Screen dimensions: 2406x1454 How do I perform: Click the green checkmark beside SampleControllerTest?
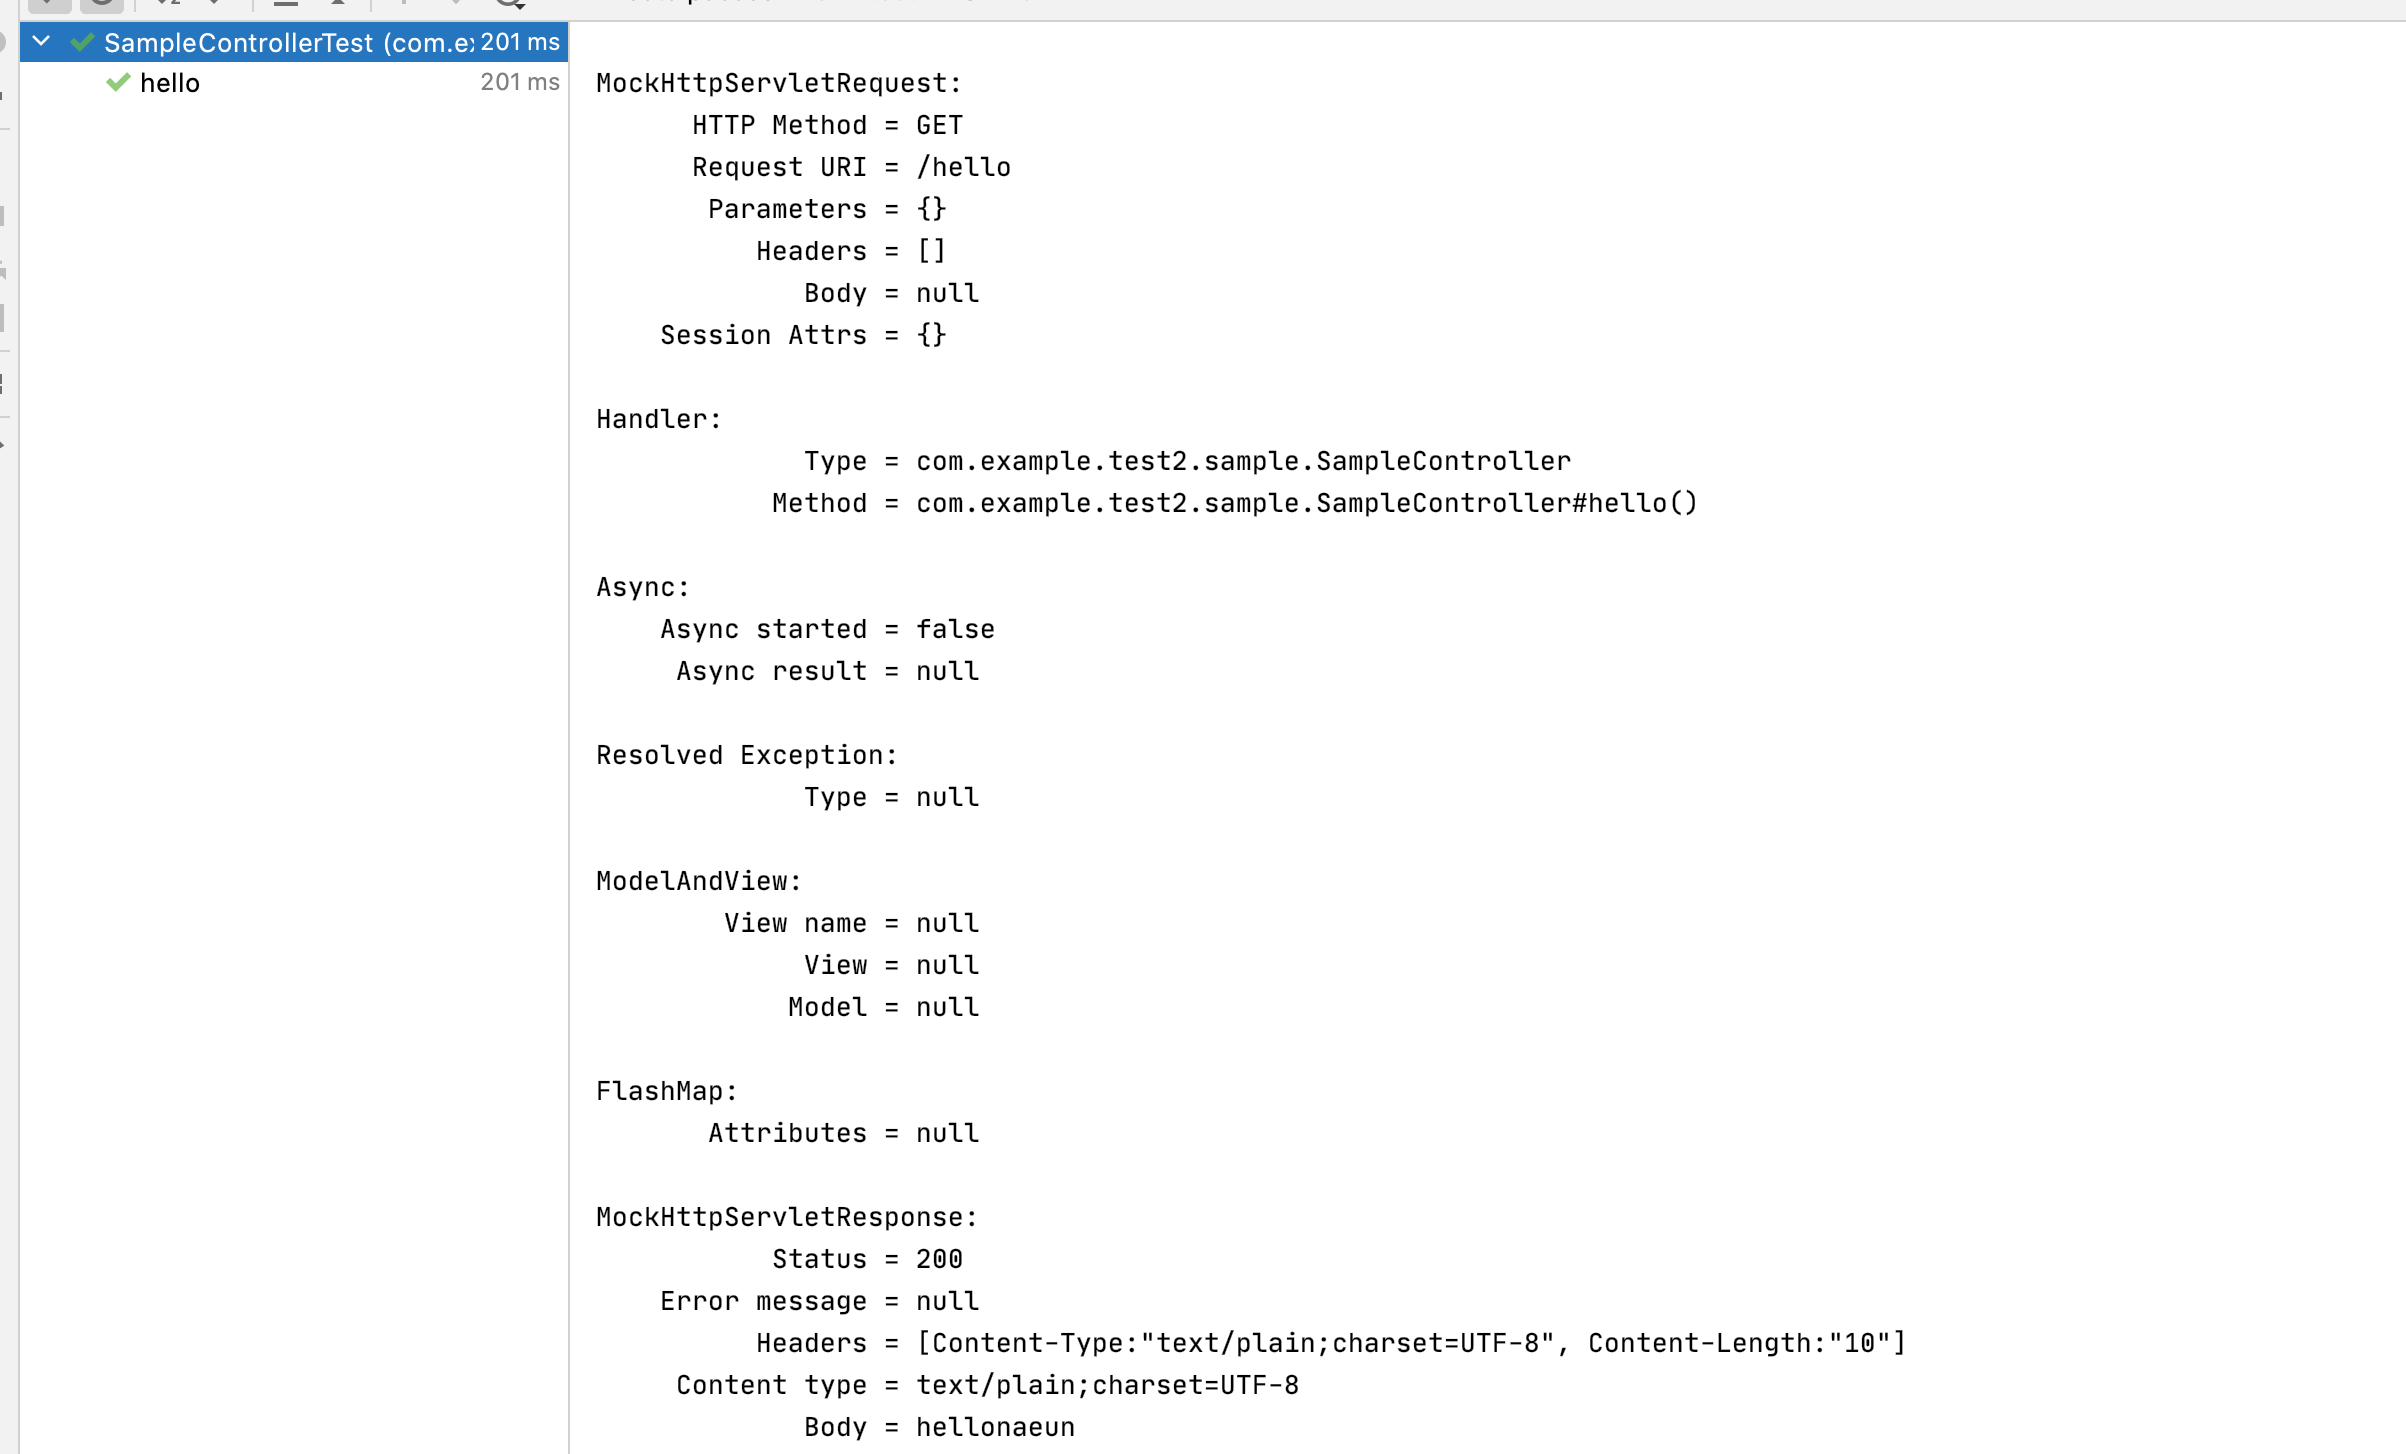83,42
